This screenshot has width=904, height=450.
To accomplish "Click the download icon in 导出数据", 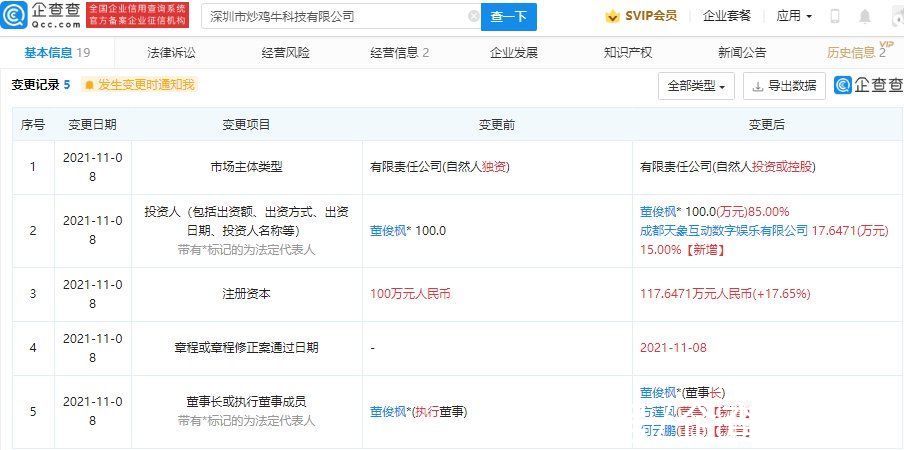I will 758,86.
